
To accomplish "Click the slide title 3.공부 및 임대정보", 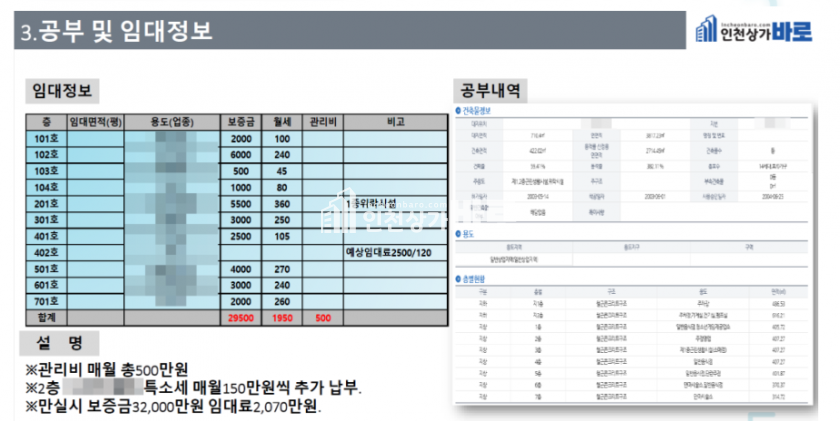I will (116, 33).
